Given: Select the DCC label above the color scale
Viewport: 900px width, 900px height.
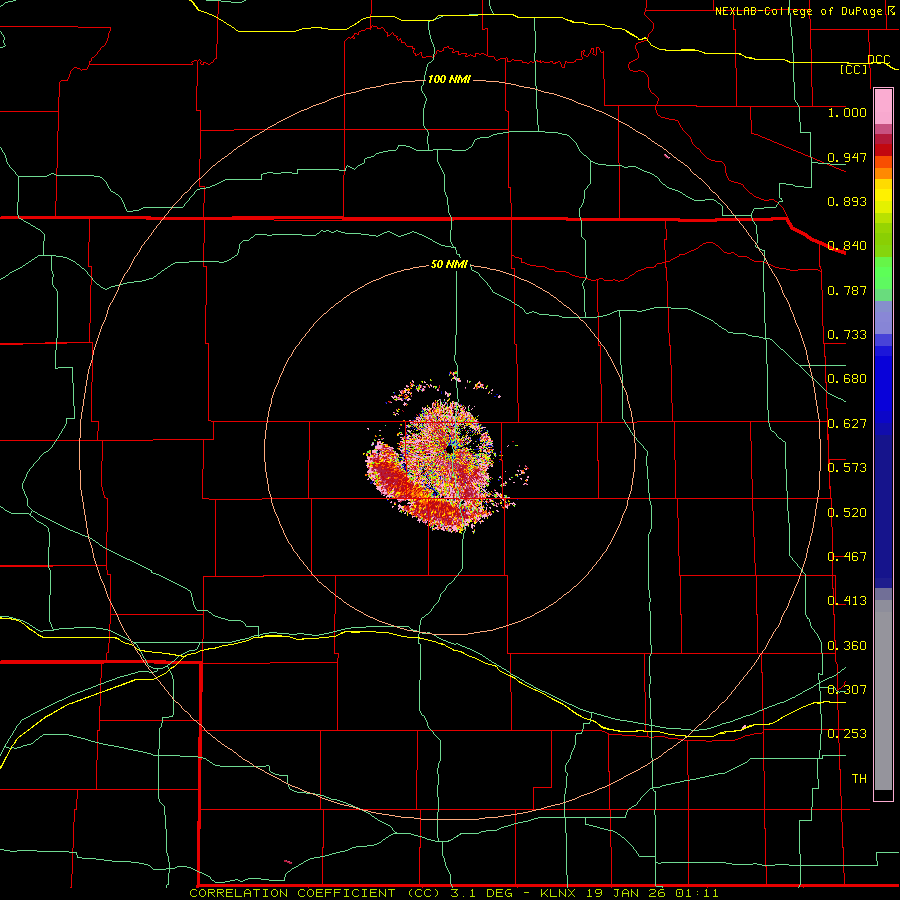Looking at the screenshot, I should click(x=878, y=59).
